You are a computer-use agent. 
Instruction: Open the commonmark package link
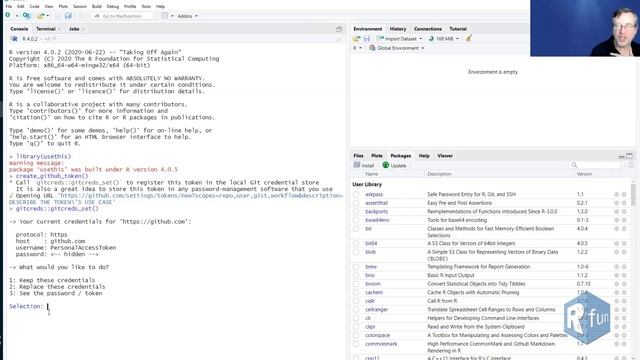[381, 344]
